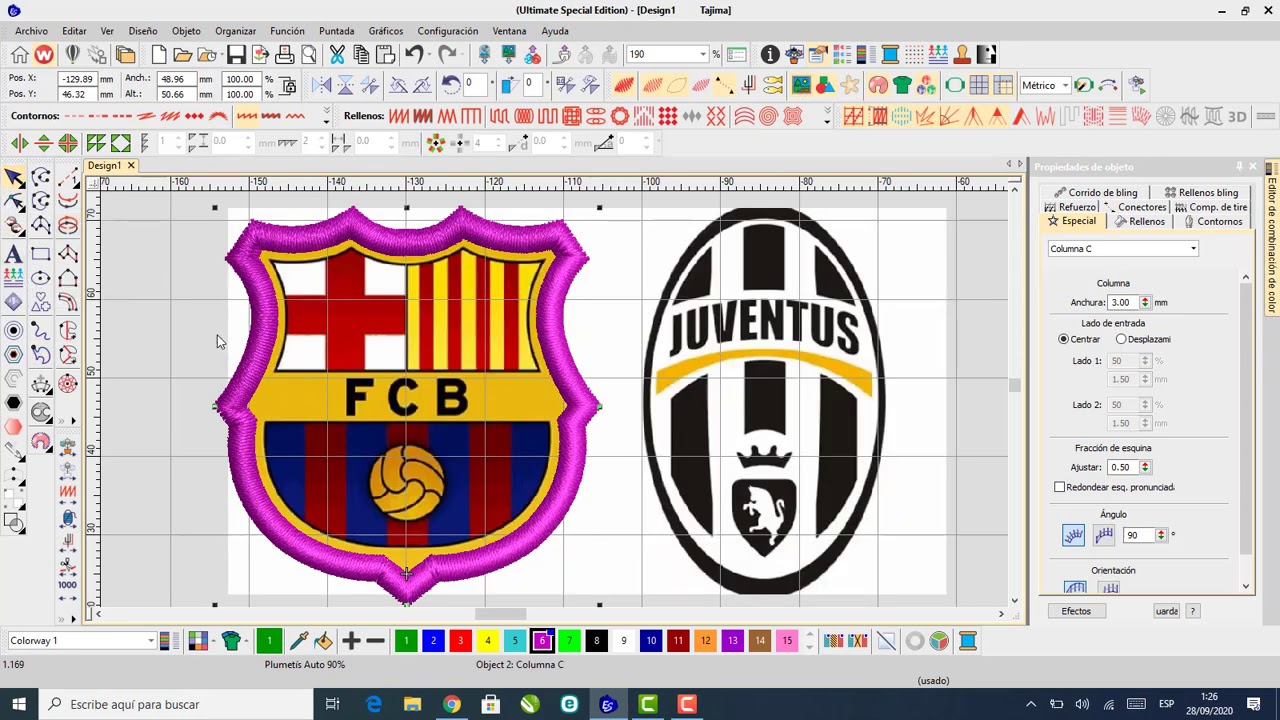1280x720 pixels.
Task: Add a color with the plus icon
Action: coord(350,641)
